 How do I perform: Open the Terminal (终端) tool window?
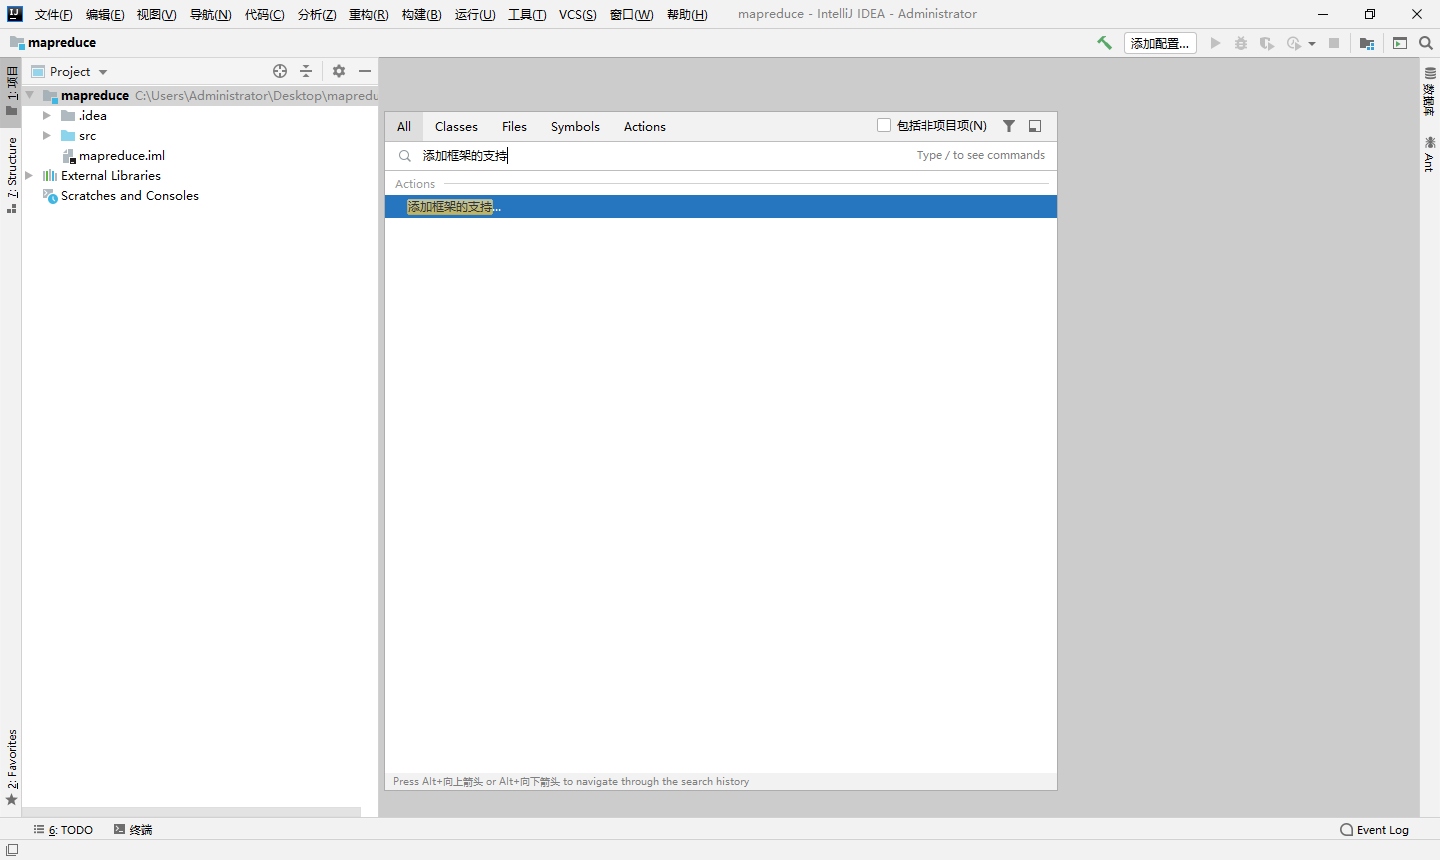click(133, 830)
